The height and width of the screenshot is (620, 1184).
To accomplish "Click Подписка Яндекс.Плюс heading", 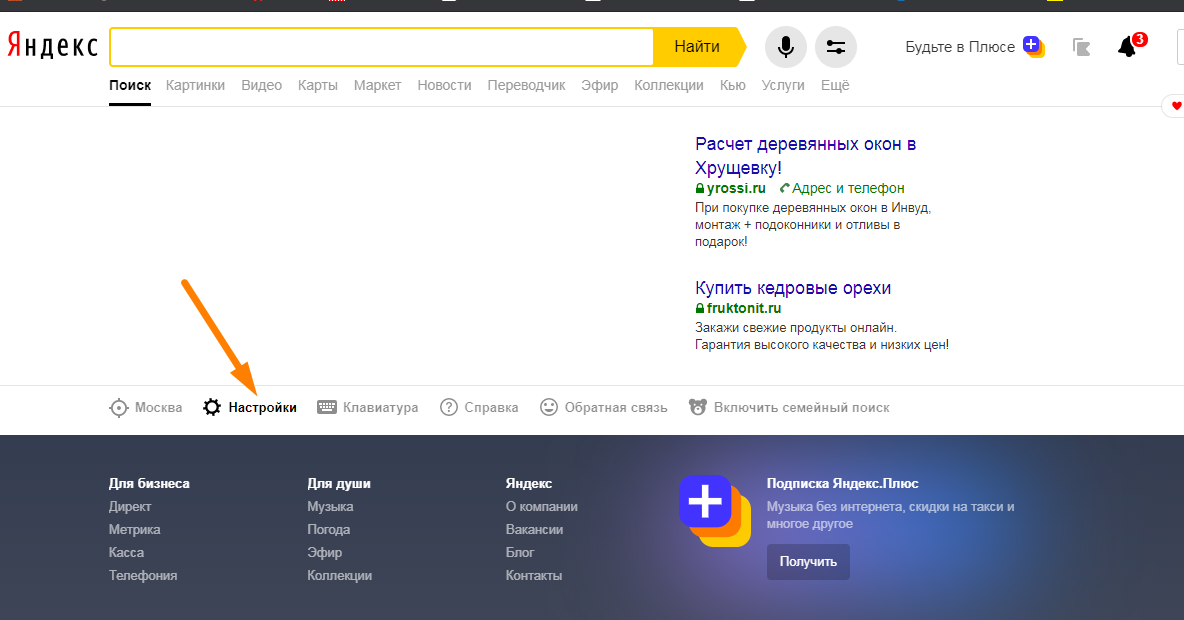I will pyautogui.click(x=843, y=483).
